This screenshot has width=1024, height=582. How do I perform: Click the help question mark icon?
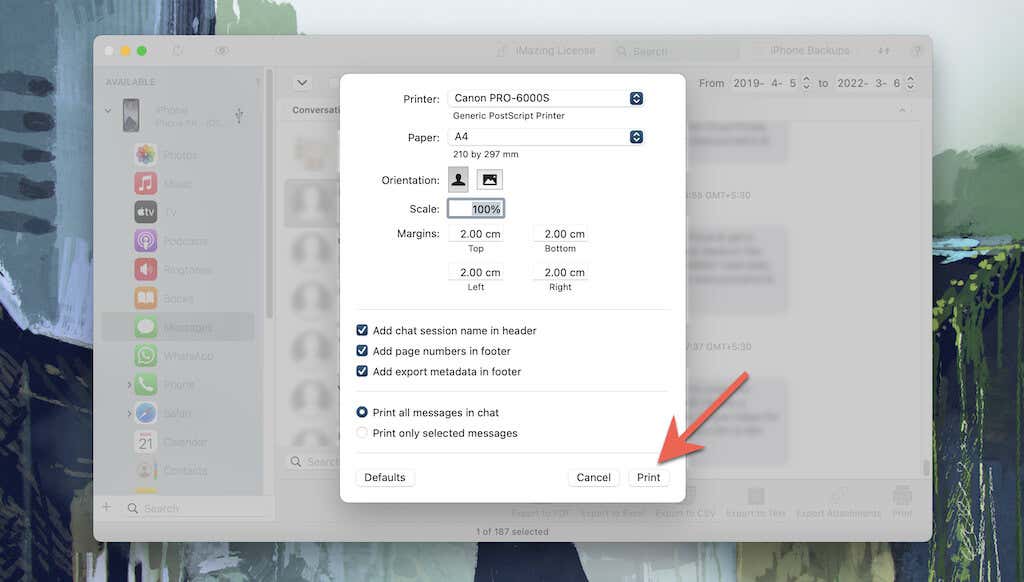pyautogui.click(x=916, y=50)
